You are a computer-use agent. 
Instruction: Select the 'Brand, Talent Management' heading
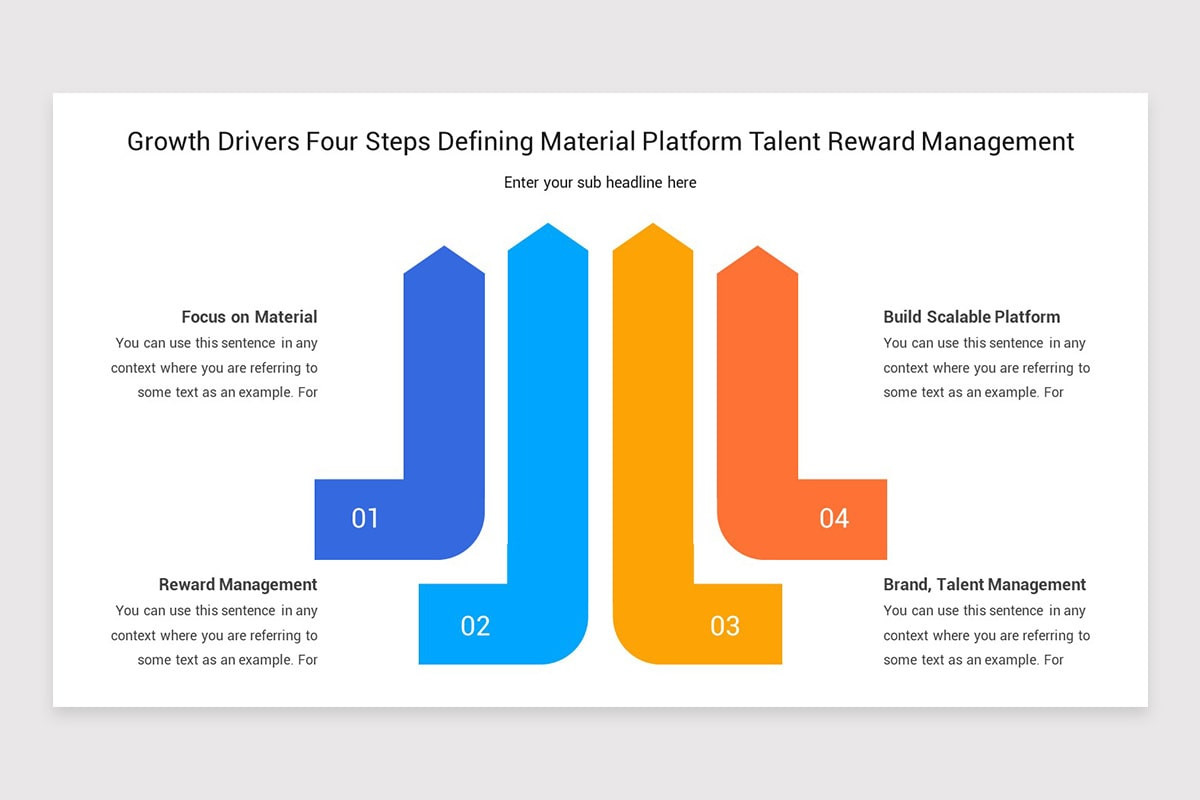point(984,584)
